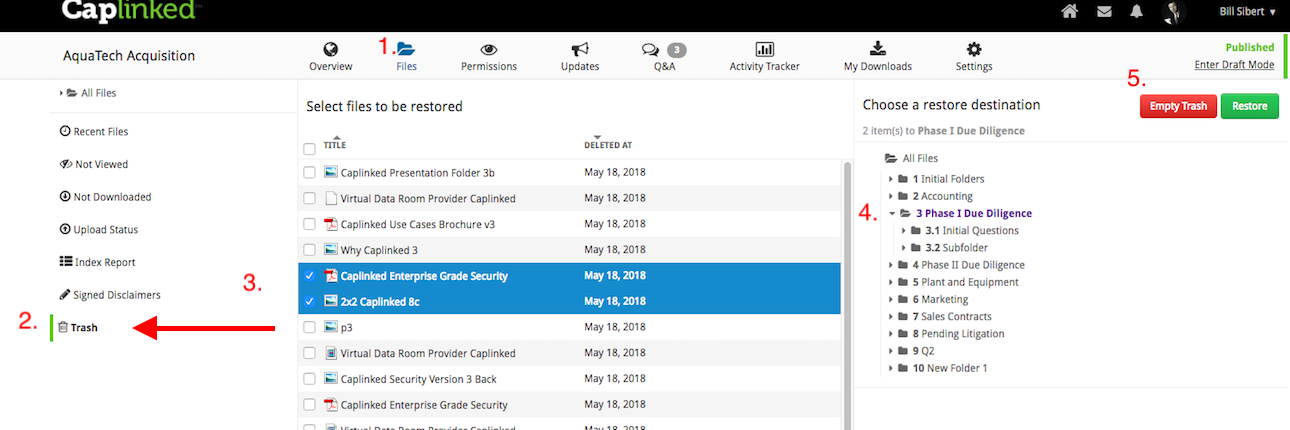Select the 9 Q2 folder
The image size is (1290, 430).
923,351
